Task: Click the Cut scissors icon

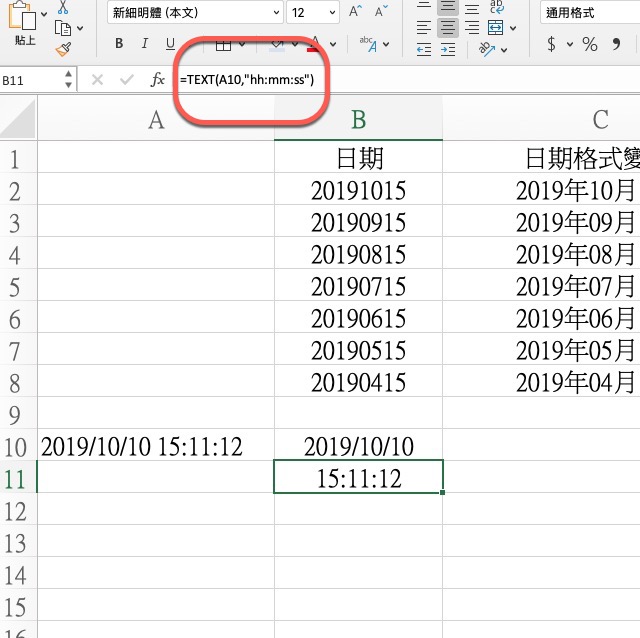Action: pyautogui.click(x=62, y=7)
